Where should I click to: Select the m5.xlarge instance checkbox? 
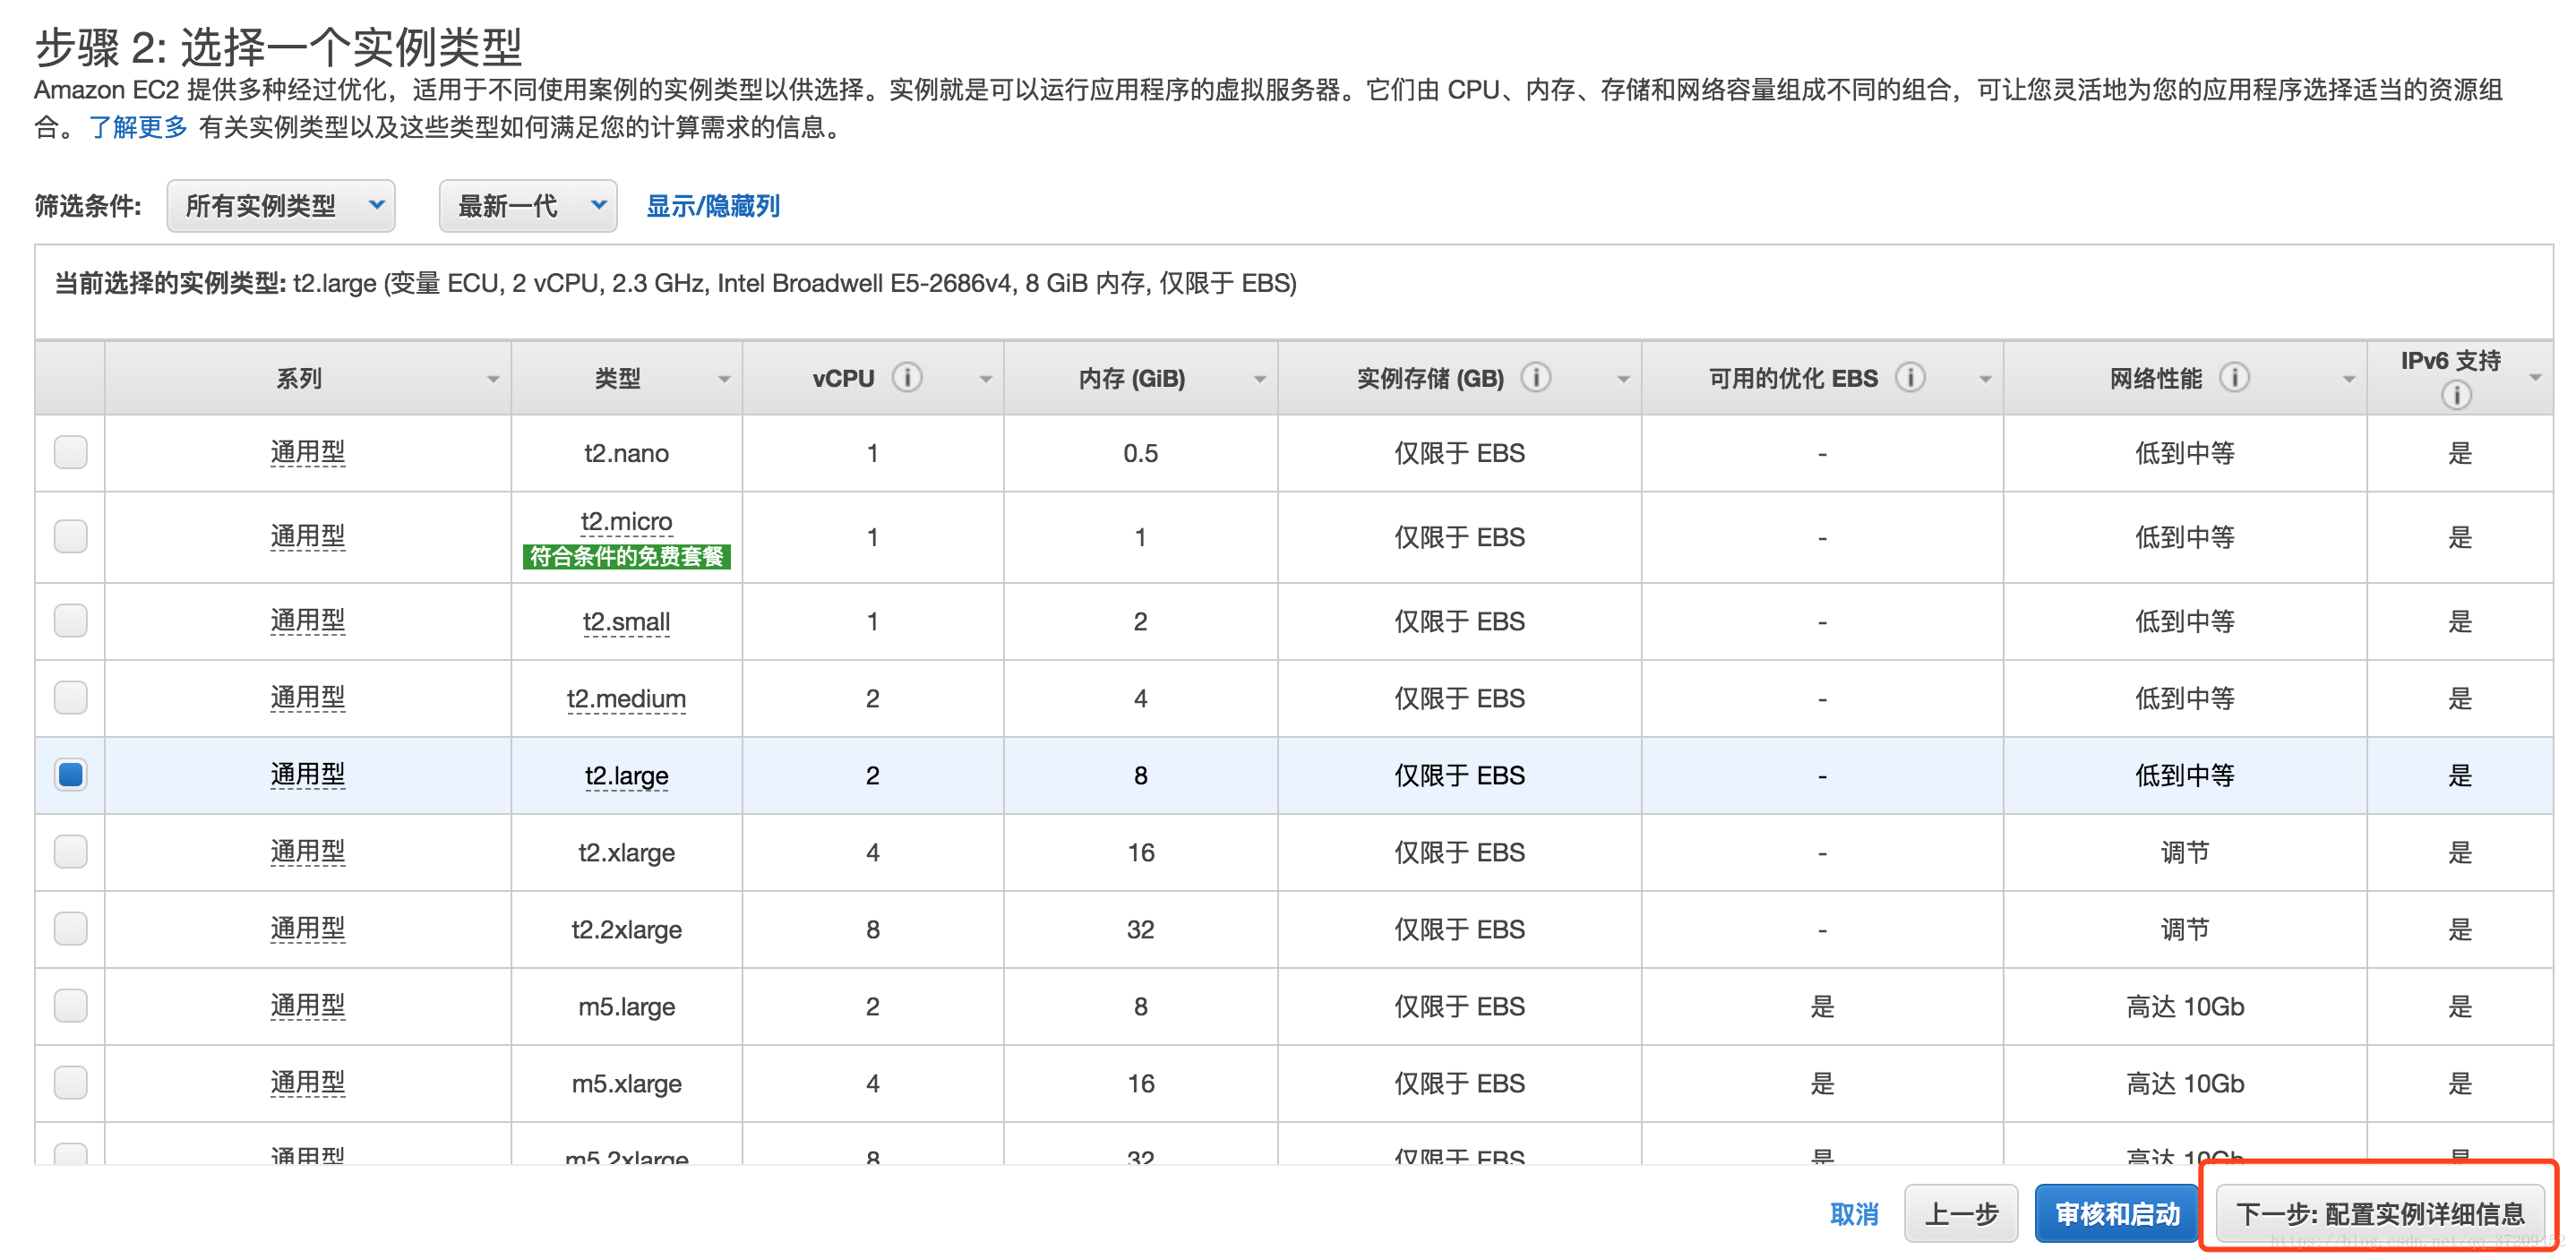coord(70,1082)
